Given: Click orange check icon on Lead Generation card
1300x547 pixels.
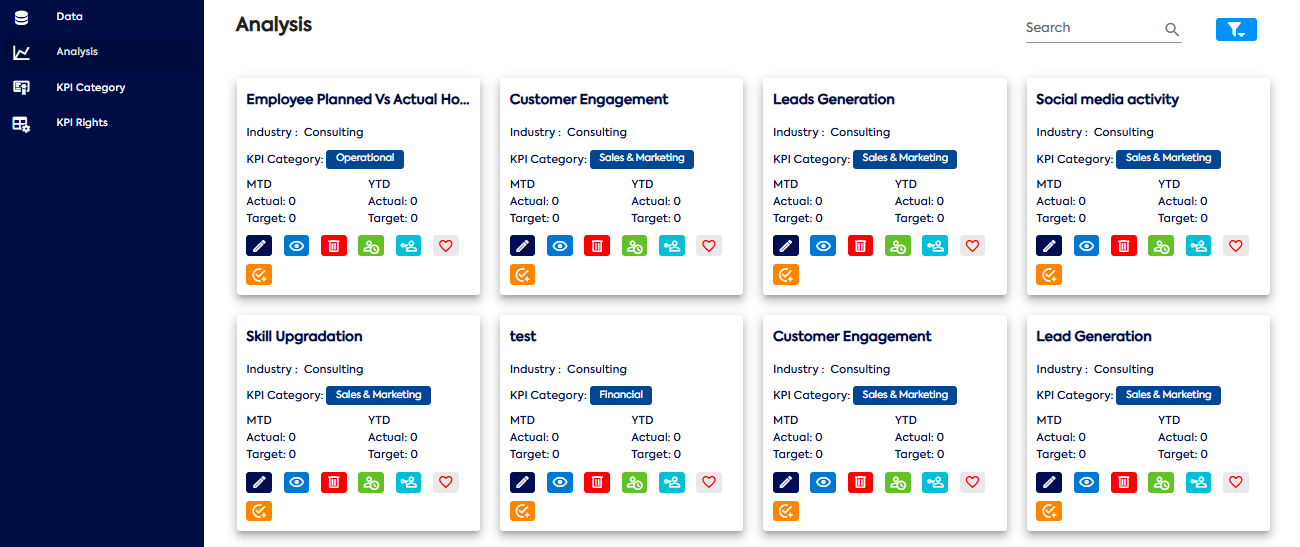Looking at the screenshot, I should [x=1049, y=511].
